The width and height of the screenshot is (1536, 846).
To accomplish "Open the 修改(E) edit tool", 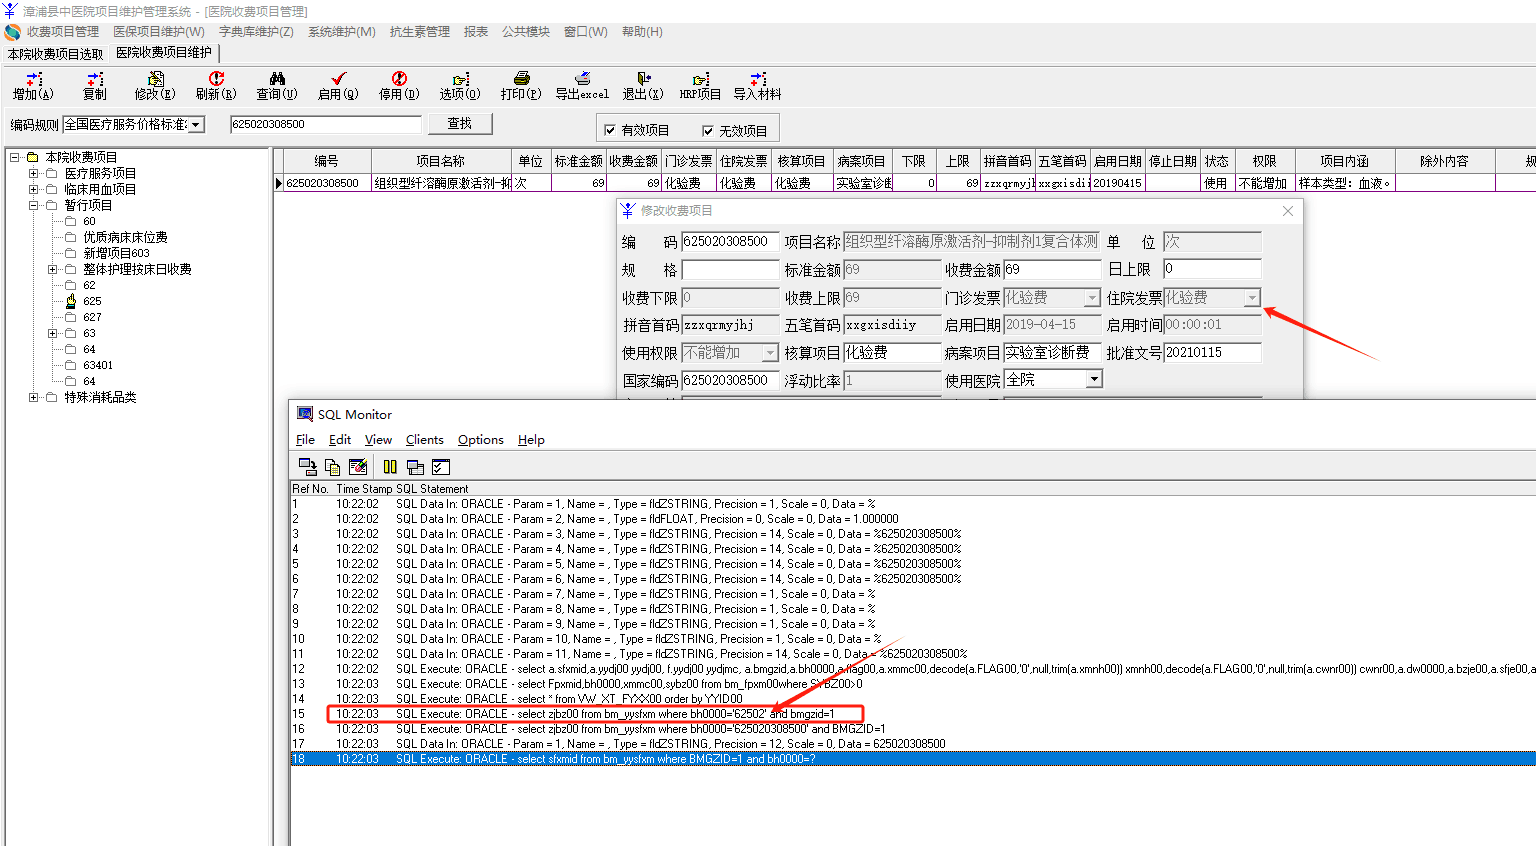I will coord(155,79).
